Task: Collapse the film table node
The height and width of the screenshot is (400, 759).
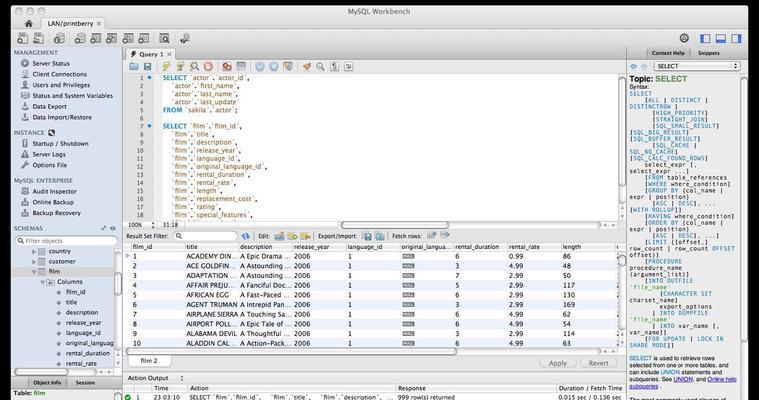Action: pos(34,272)
